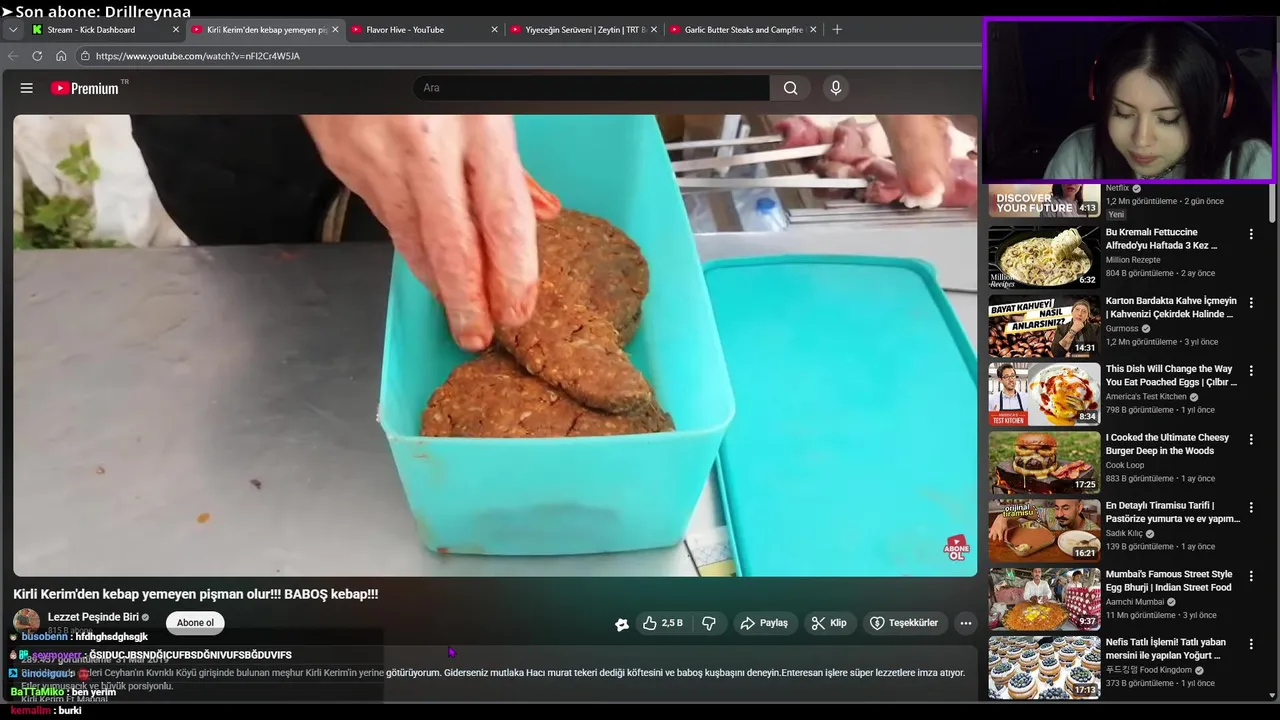This screenshot has height=720, width=1280.
Task: Click the Abone Ol watermark in video
Action: point(957,548)
